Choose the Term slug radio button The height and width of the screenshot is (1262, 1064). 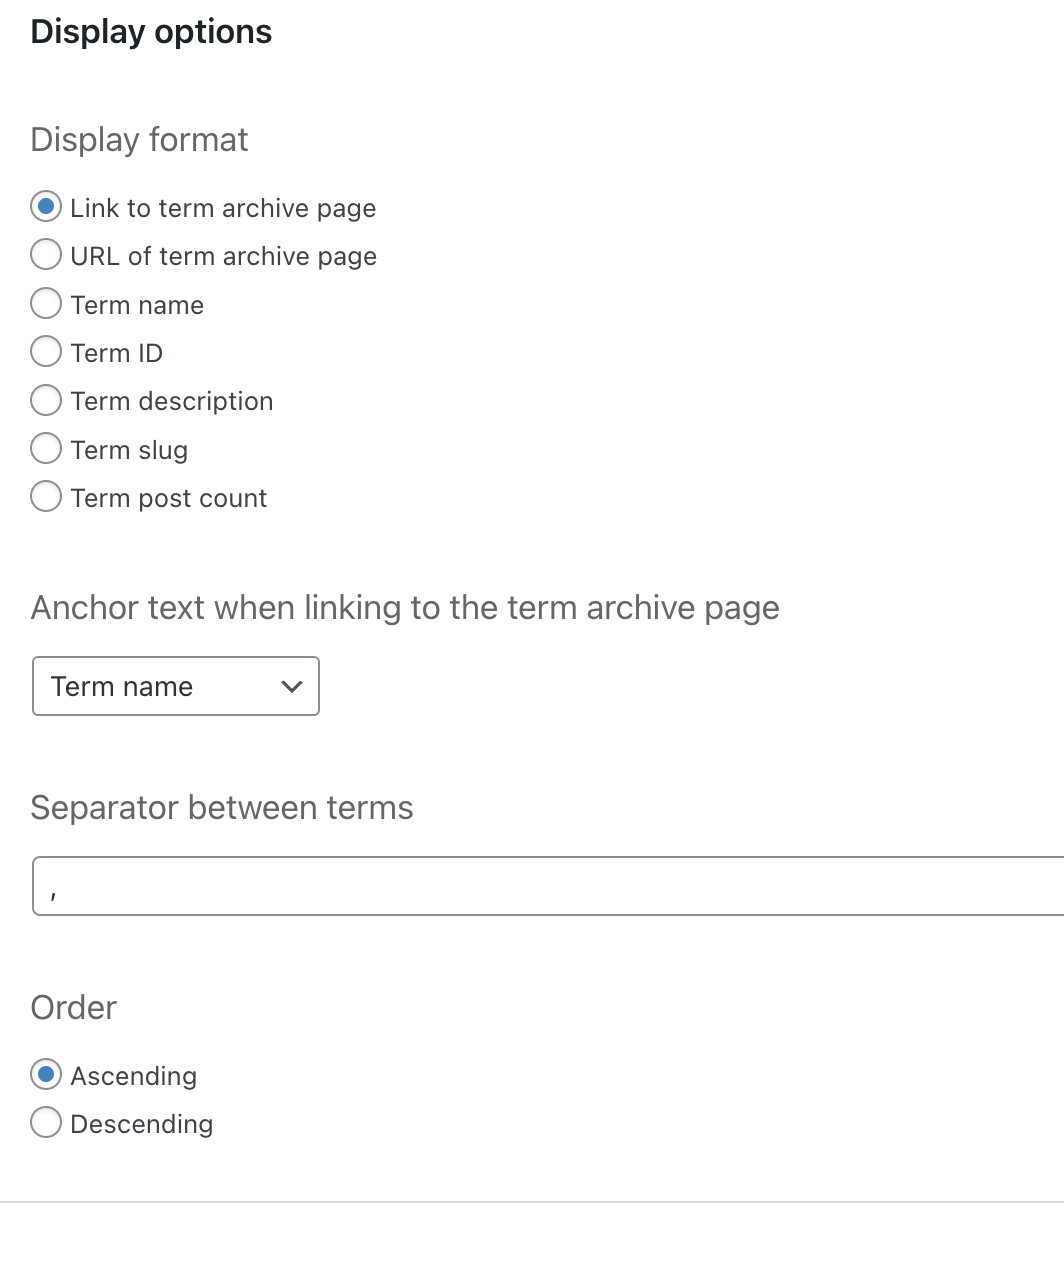(46, 448)
